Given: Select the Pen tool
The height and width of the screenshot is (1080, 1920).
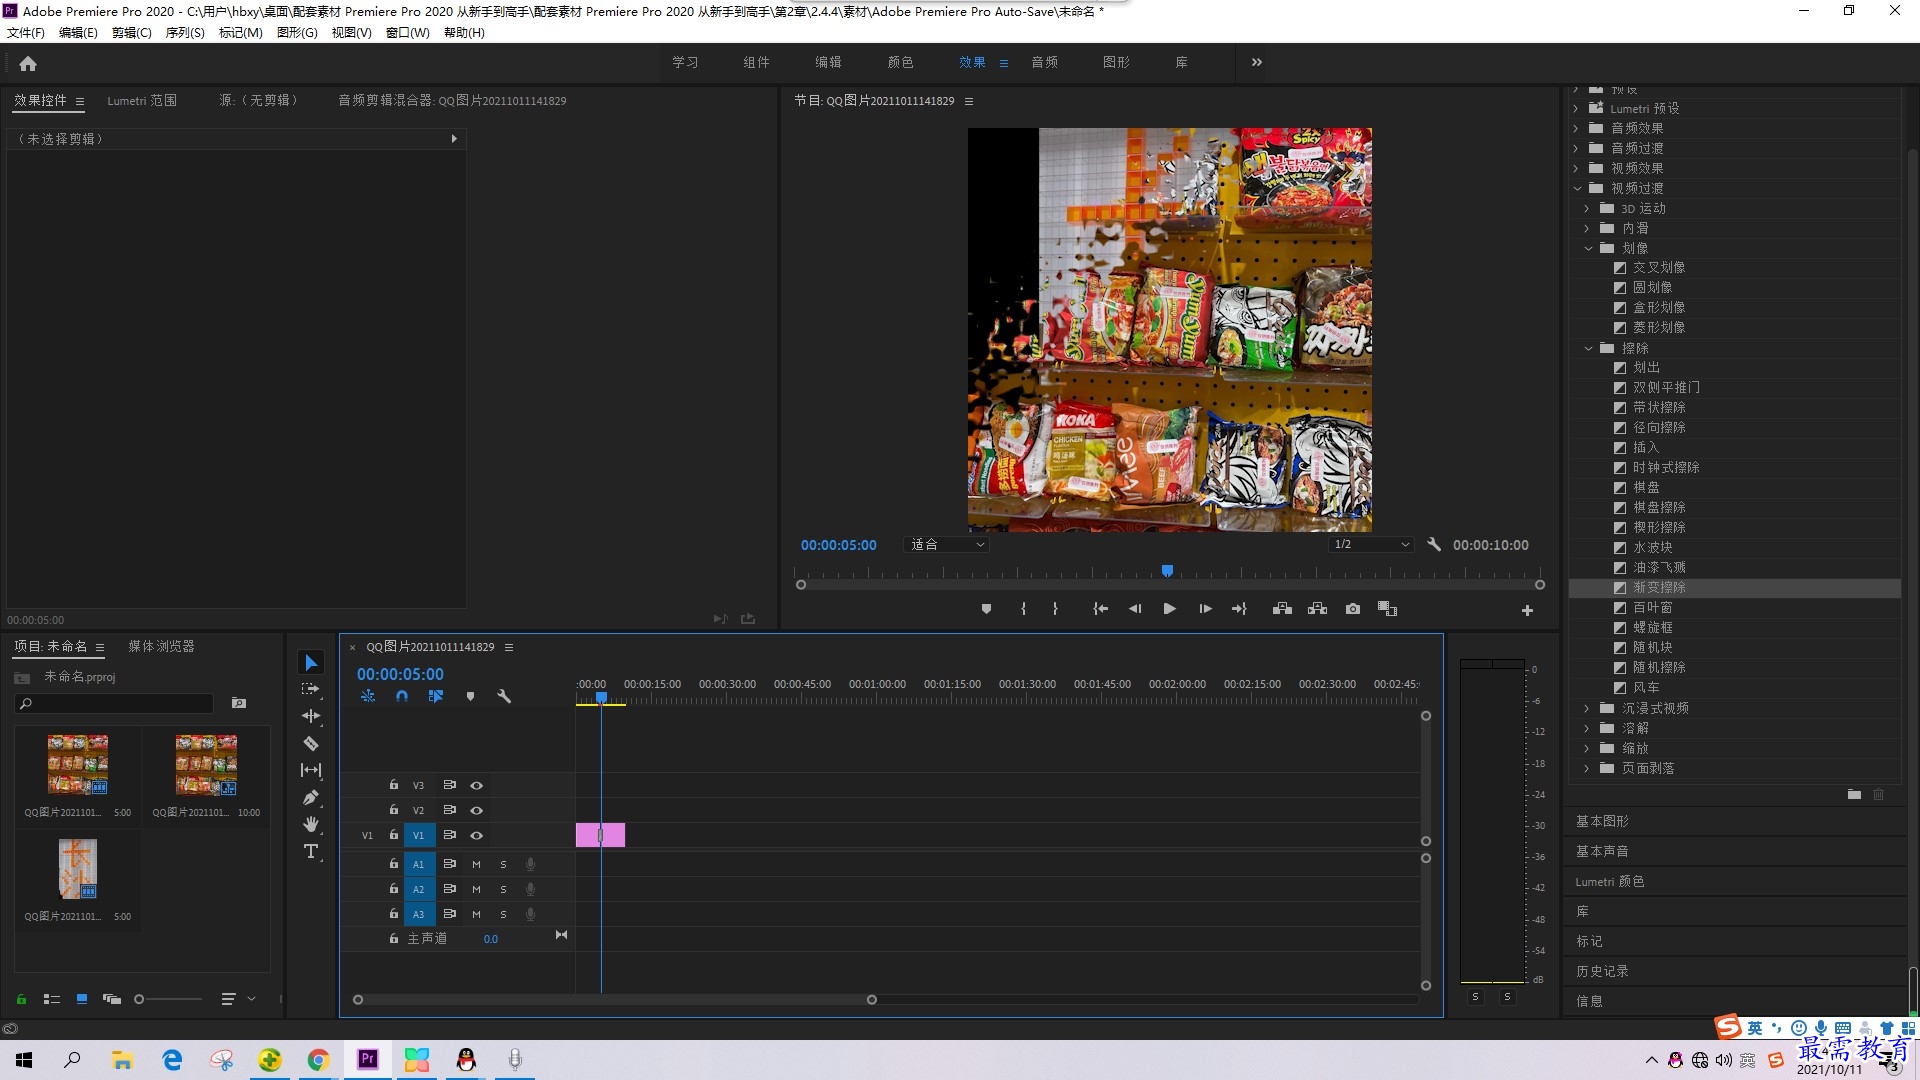Looking at the screenshot, I should point(311,797).
